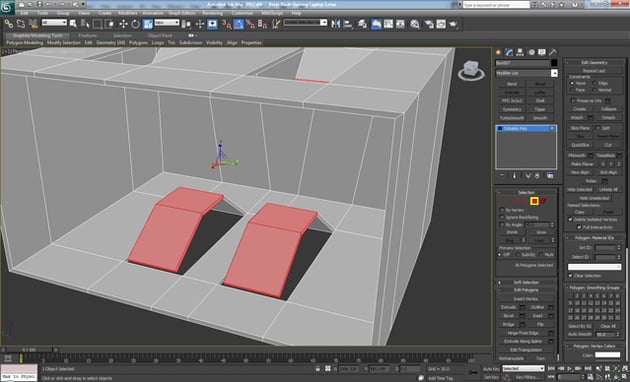This screenshot has height=382, width=630.
Task: Select Element sub-object level icon
Action: [543, 201]
